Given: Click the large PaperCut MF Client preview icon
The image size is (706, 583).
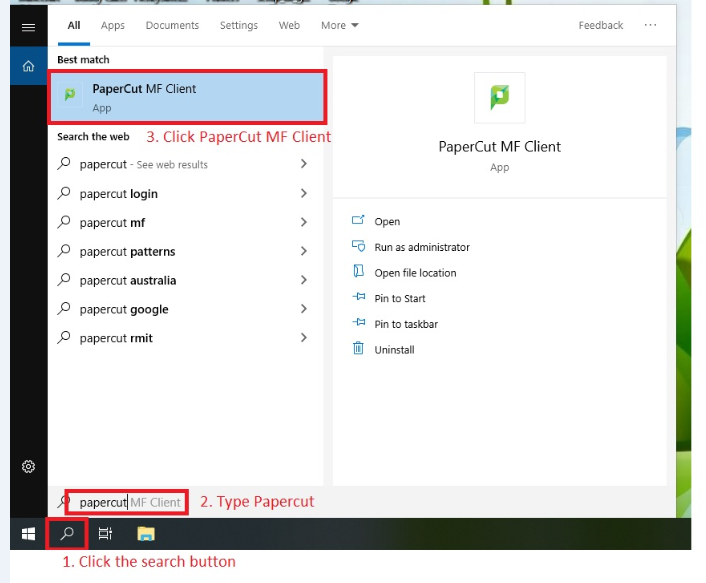Looking at the screenshot, I should tap(499, 97).
